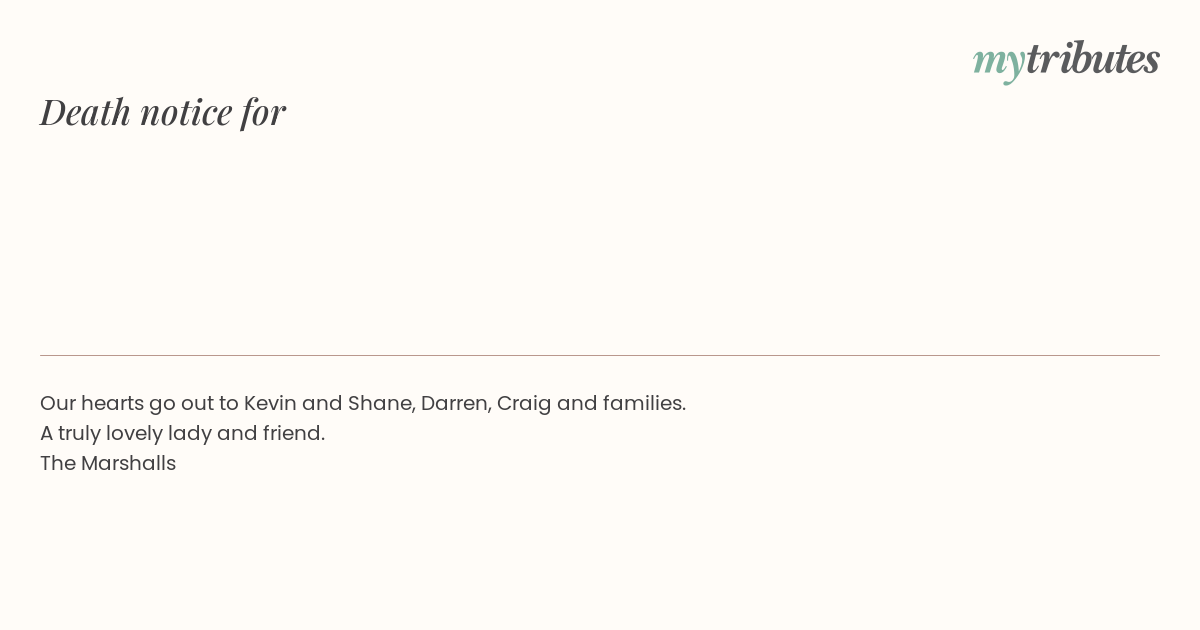Click "The Marshalls" signature

click(x=108, y=463)
